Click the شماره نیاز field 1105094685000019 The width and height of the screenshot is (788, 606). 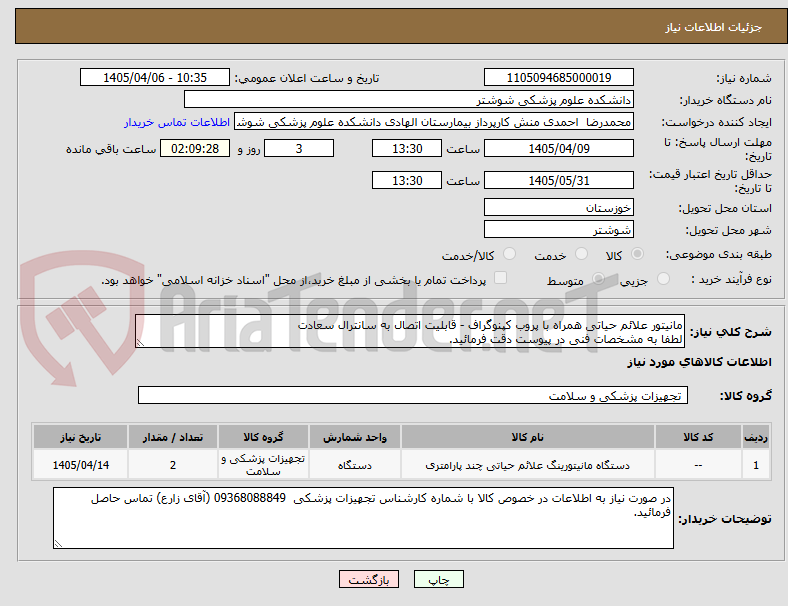[558, 77]
